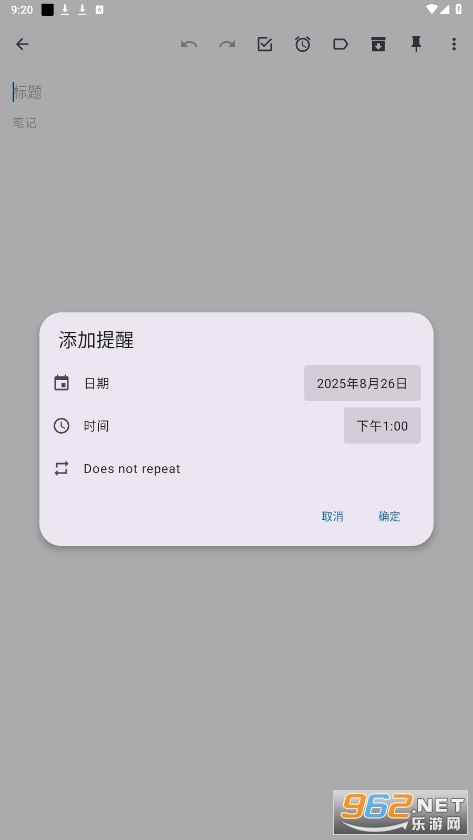The height and width of the screenshot is (840, 473).
Task: Focus the 笔记 note body field
Action: 236,123
